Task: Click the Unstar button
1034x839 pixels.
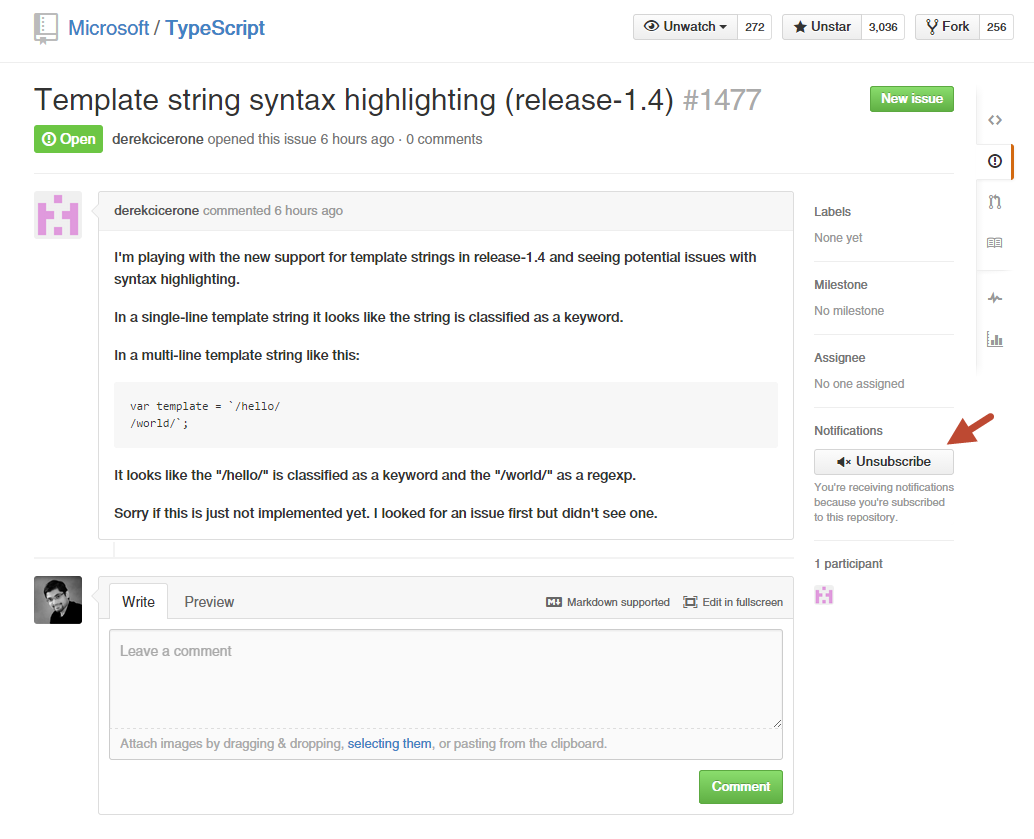Action: 822,27
